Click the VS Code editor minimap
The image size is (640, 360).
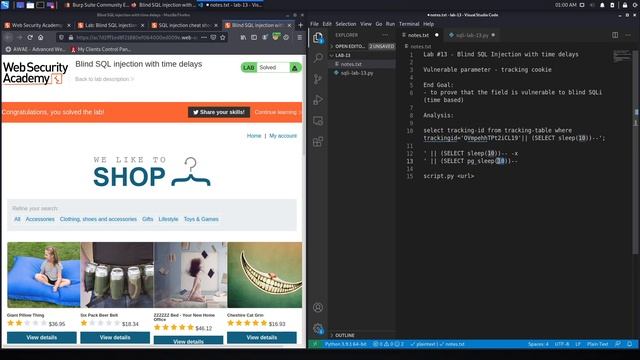coord(622,57)
